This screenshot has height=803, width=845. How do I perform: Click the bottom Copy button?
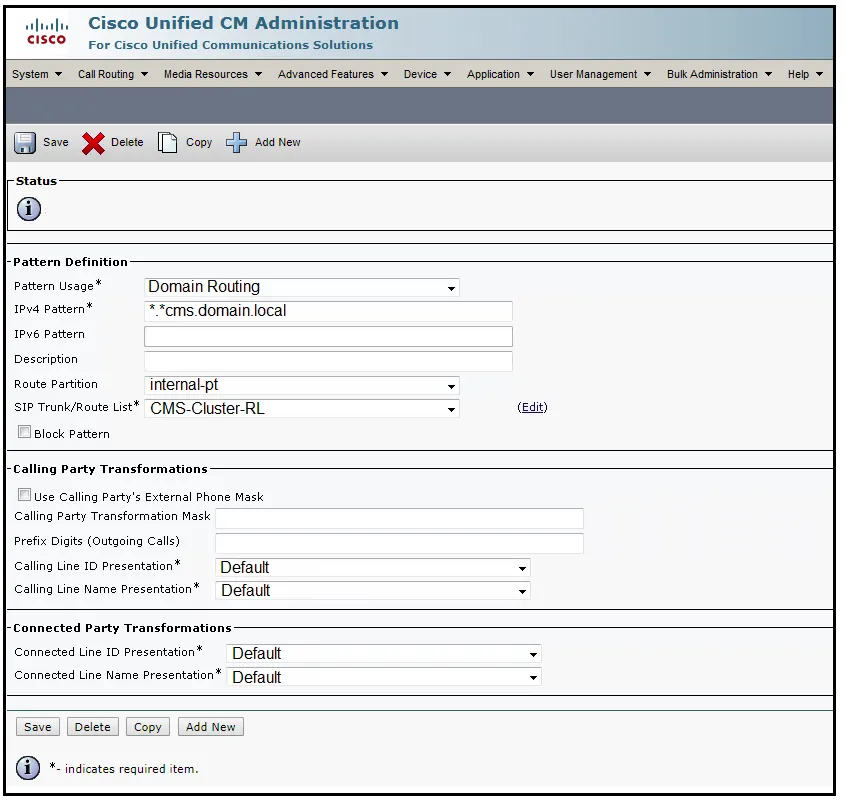click(148, 727)
